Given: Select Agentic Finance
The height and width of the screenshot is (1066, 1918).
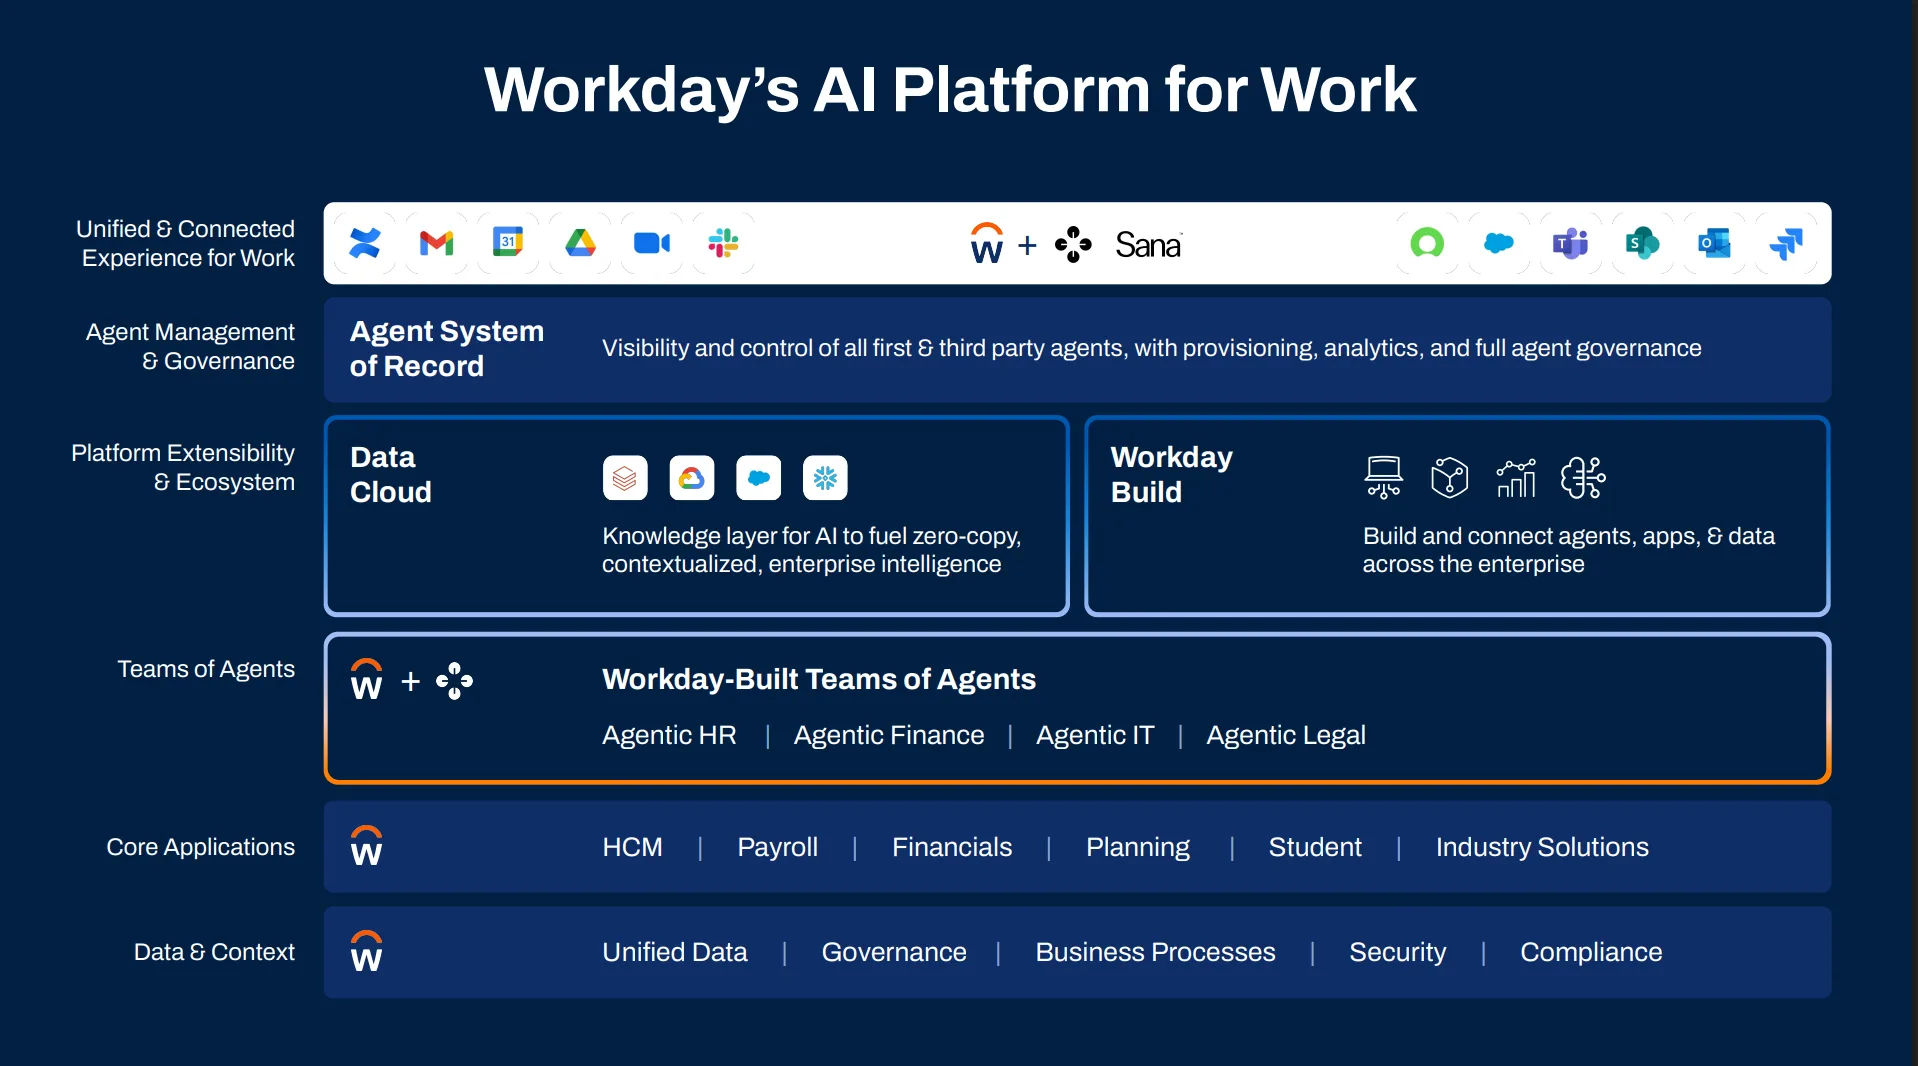Looking at the screenshot, I should pos(889,735).
